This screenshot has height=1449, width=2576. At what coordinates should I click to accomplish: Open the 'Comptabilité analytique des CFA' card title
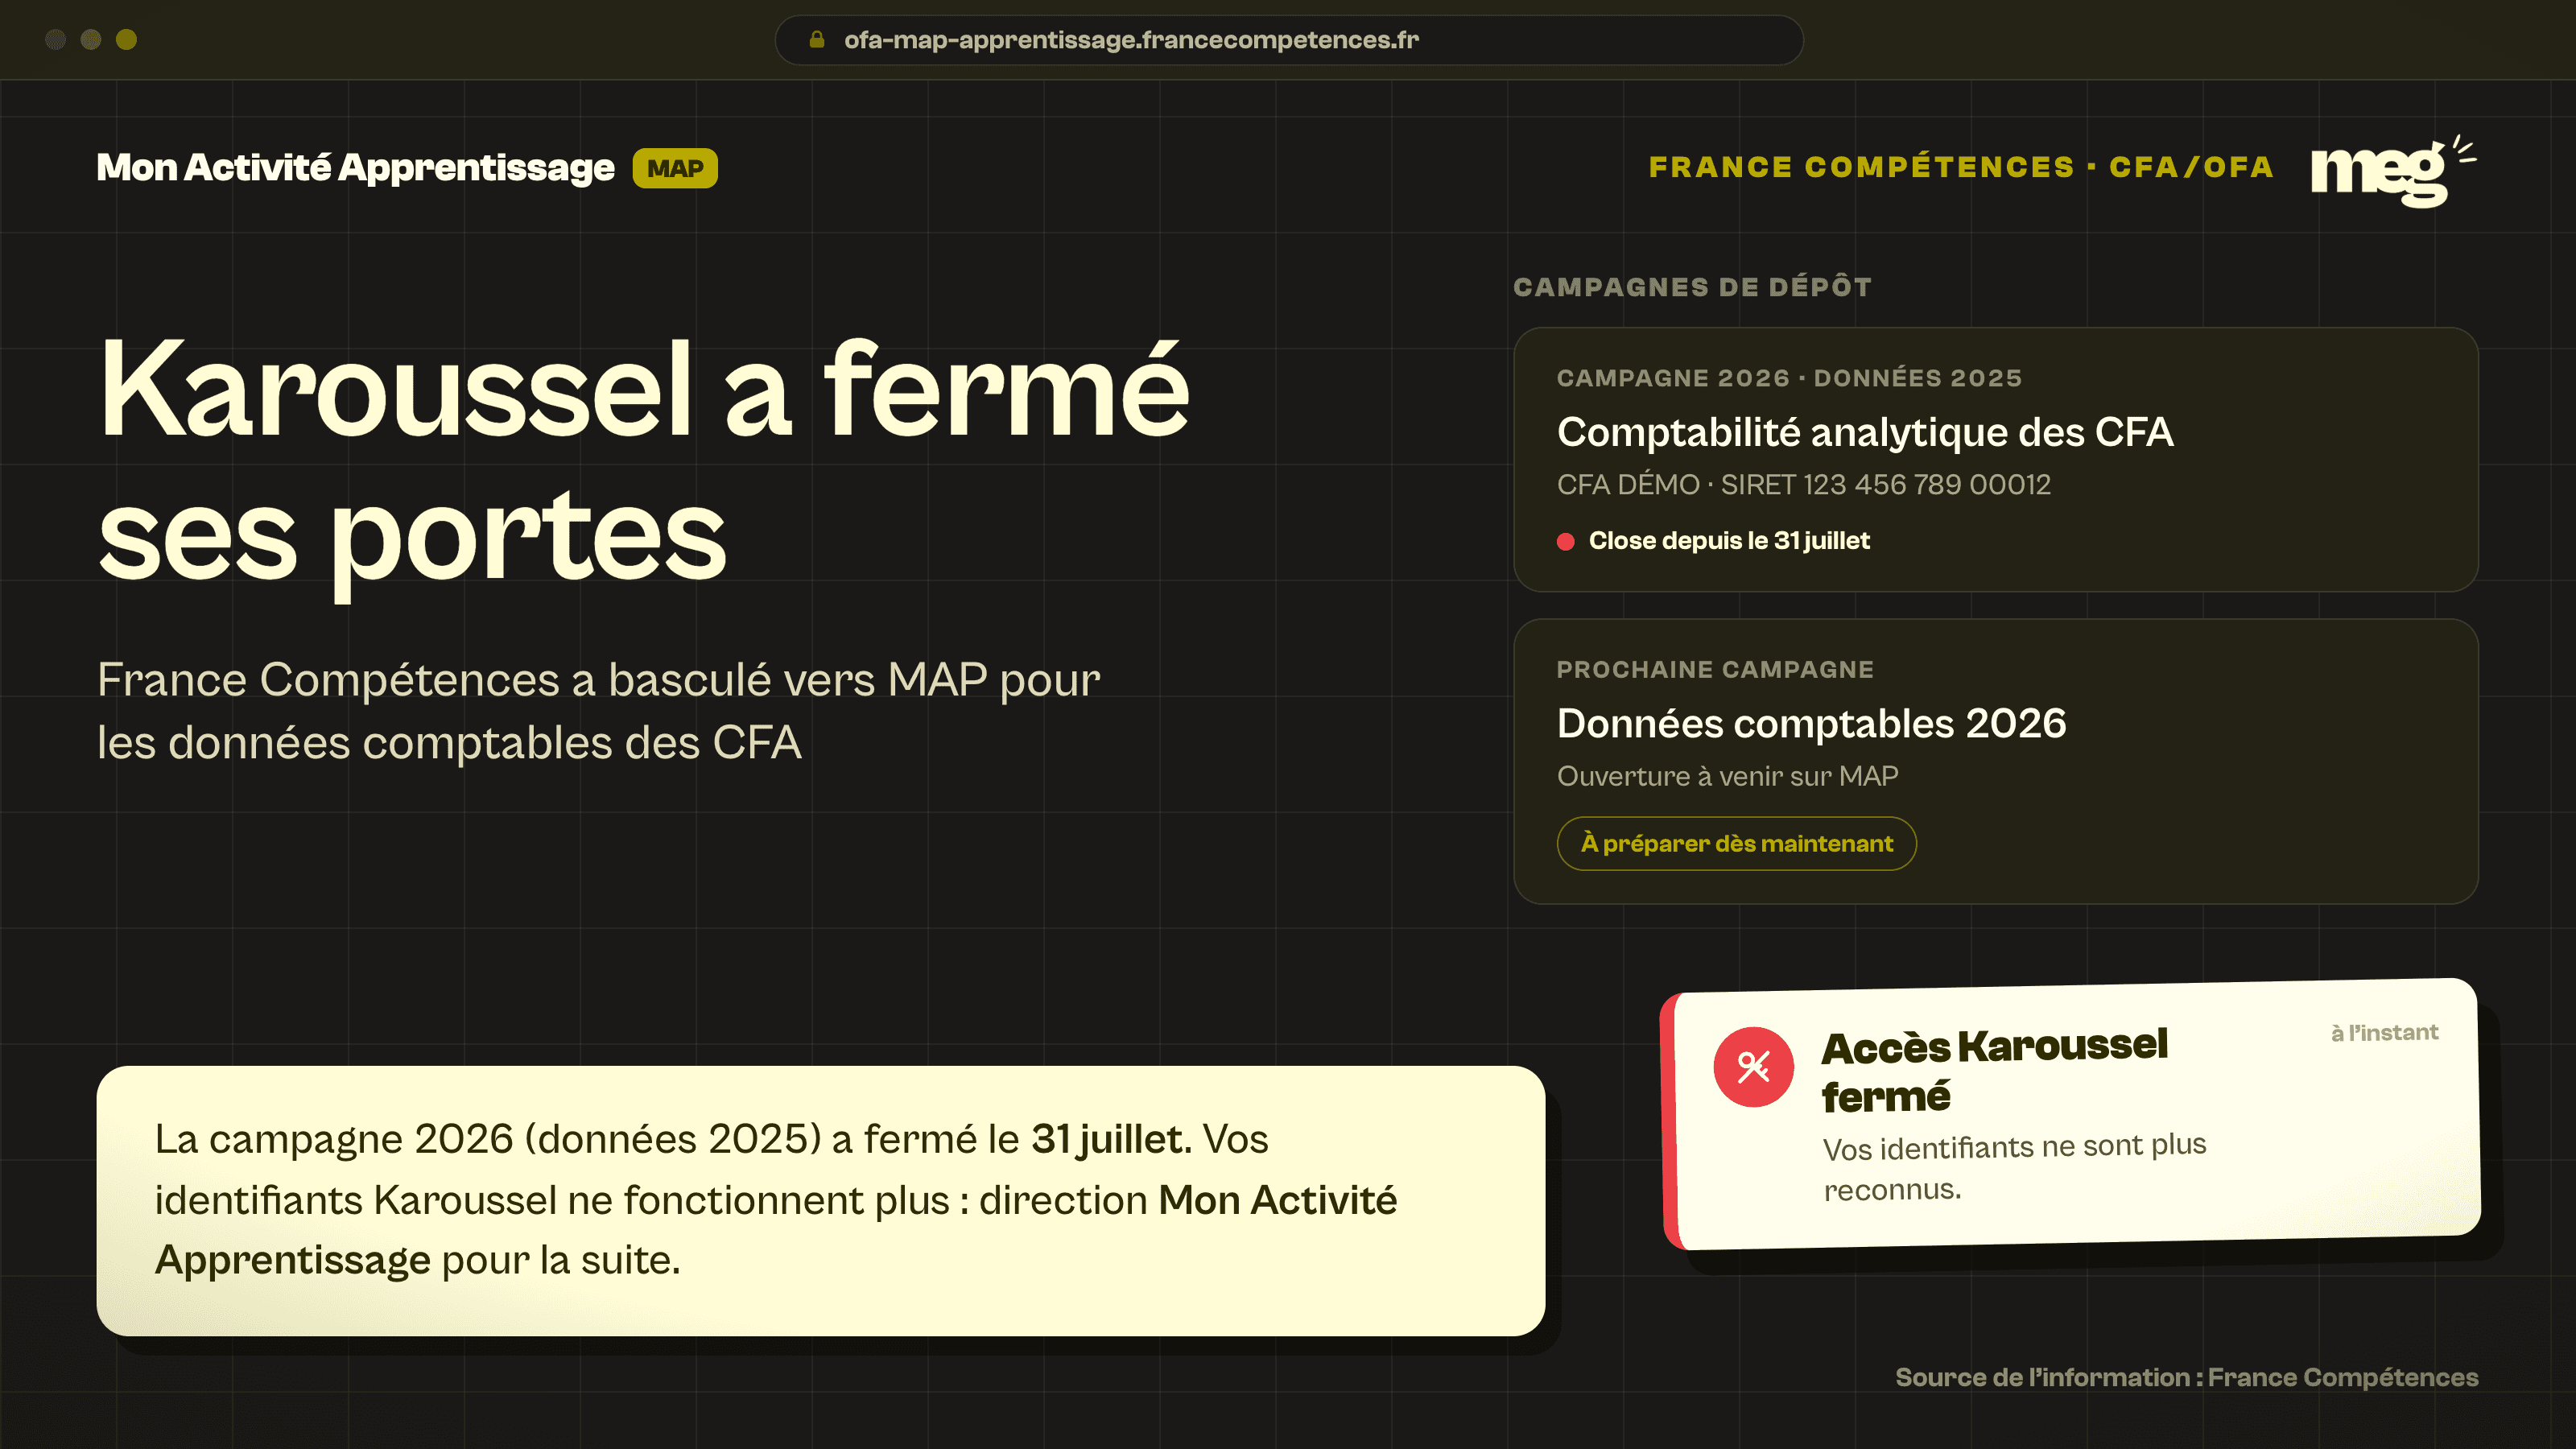(1864, 432)
